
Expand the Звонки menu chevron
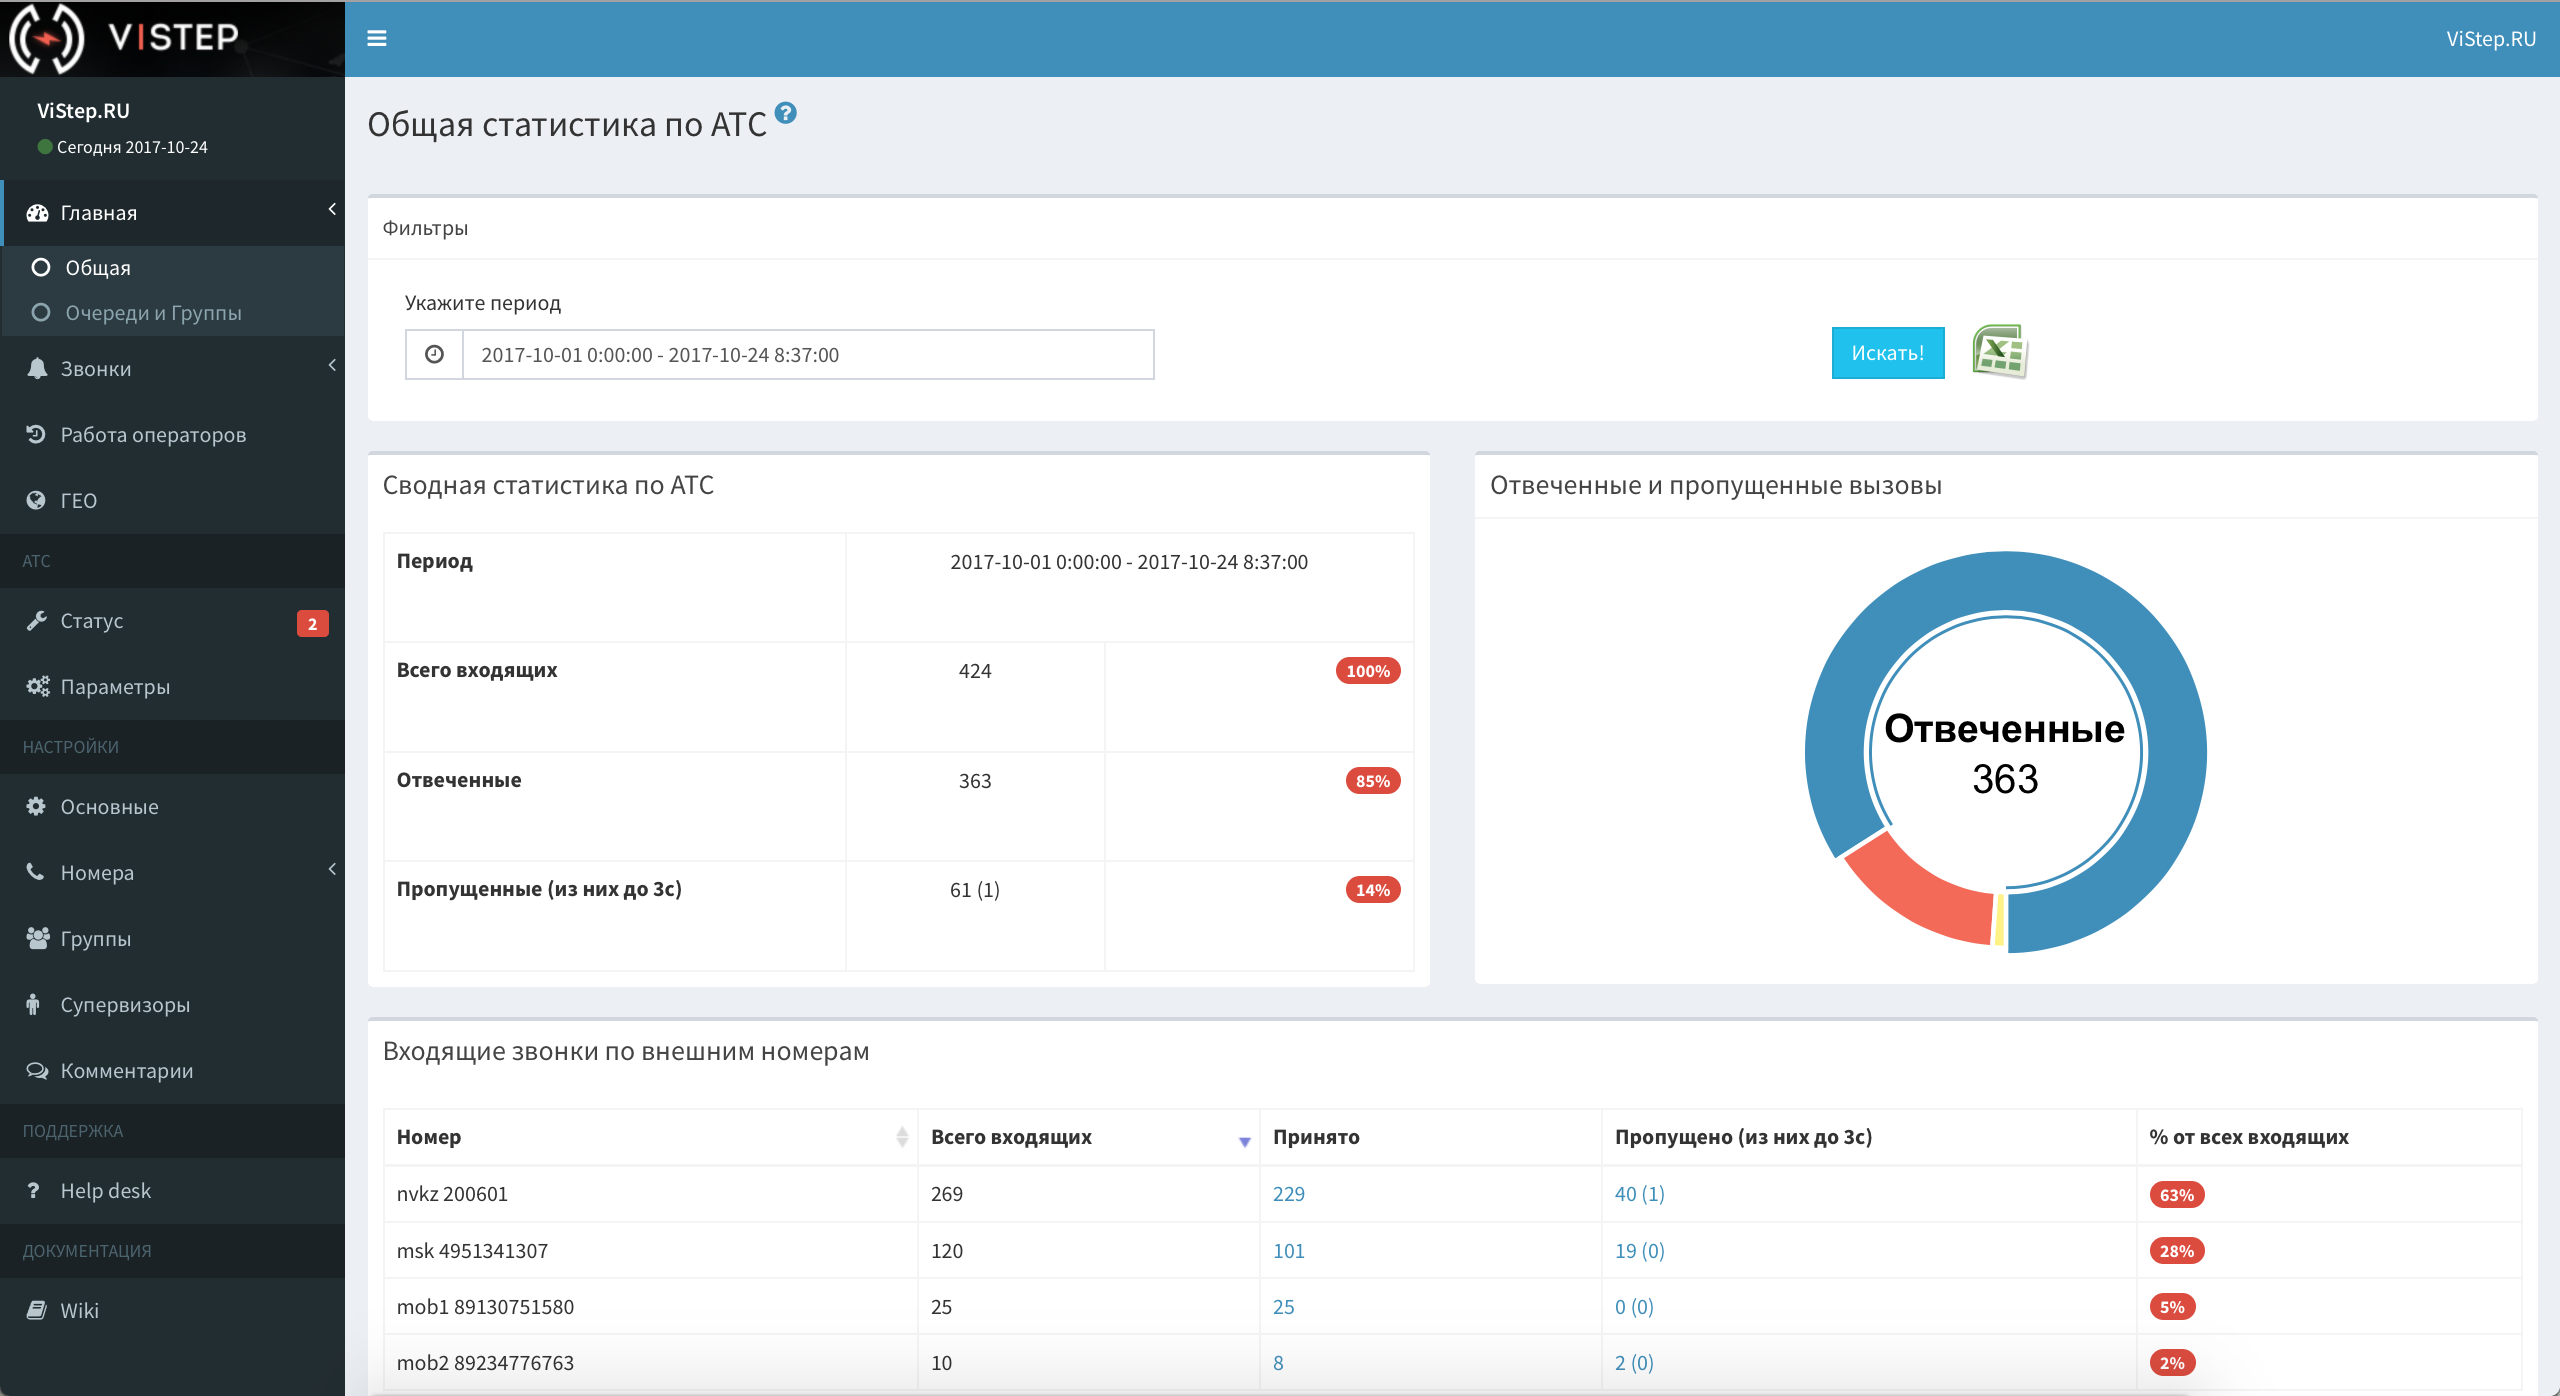tap(332, 365)
